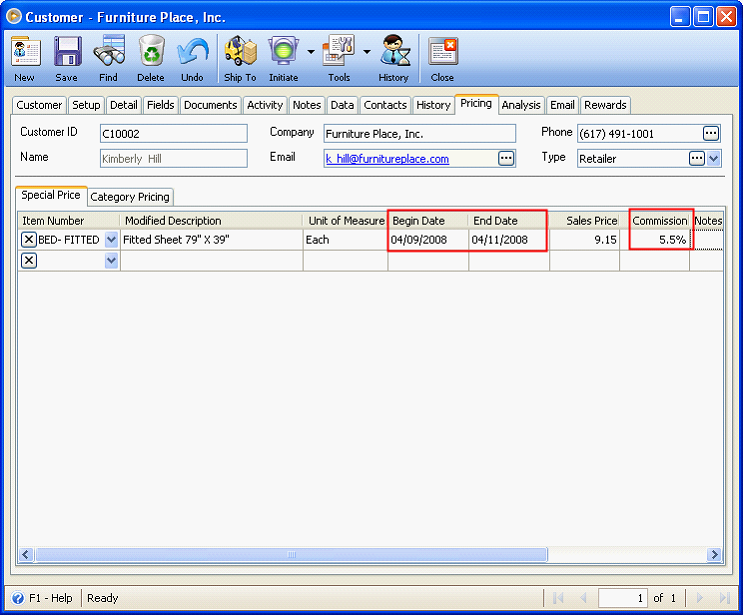Go to the previous record arrow
This screenshot has width=744, height=616.
point(583,598)
